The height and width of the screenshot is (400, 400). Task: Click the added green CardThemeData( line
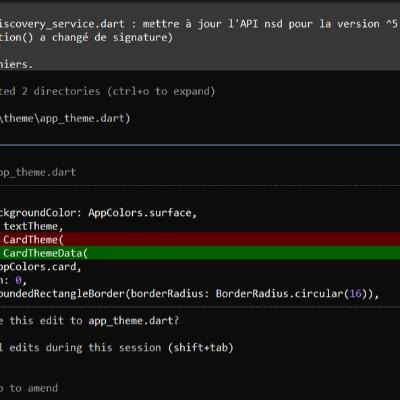pos(200,253)
